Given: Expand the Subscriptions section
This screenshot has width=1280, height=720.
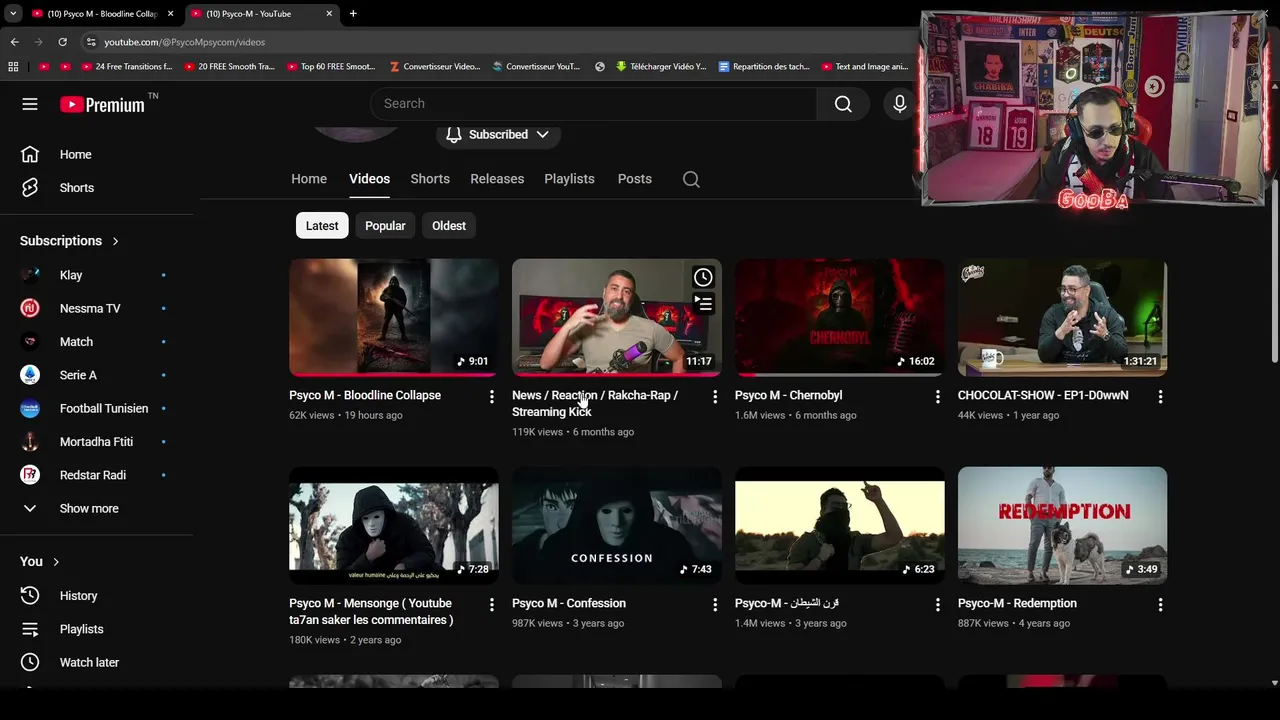Looking at the screenshot, I should [x=70, y=241].
